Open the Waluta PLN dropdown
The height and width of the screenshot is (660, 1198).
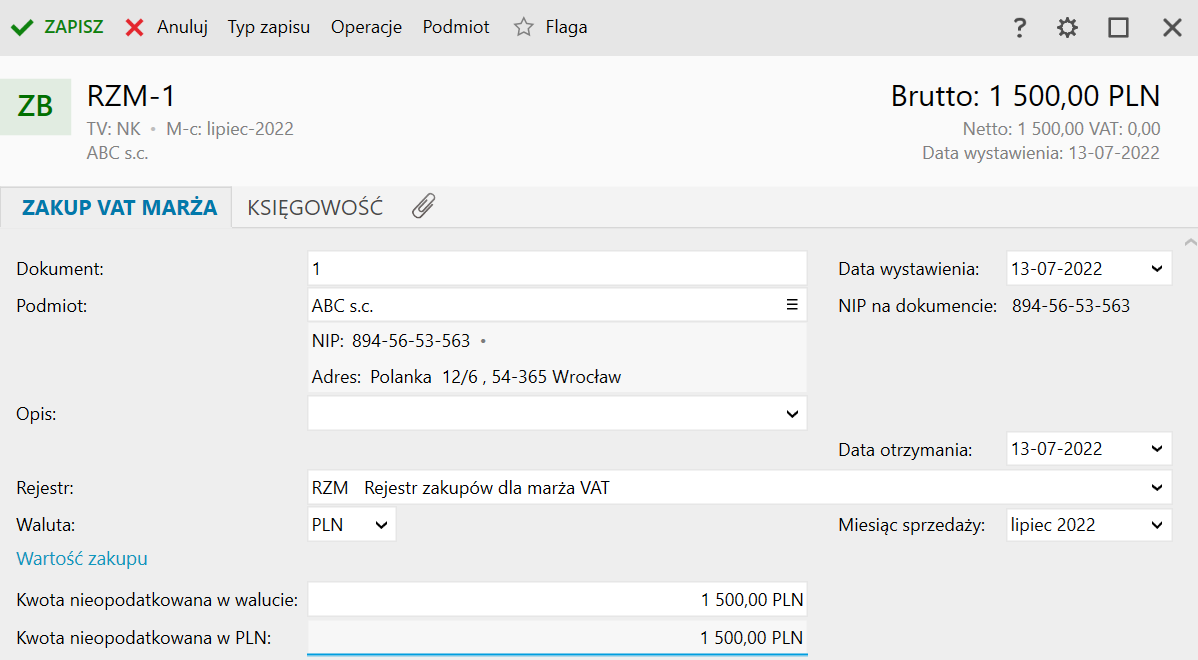(381, 525)
